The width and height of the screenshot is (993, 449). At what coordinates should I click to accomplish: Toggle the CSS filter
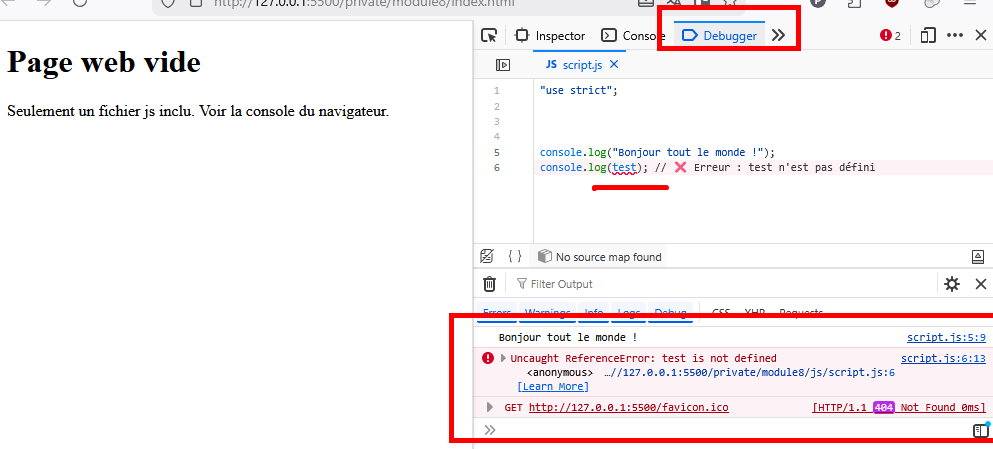point(721,313)
